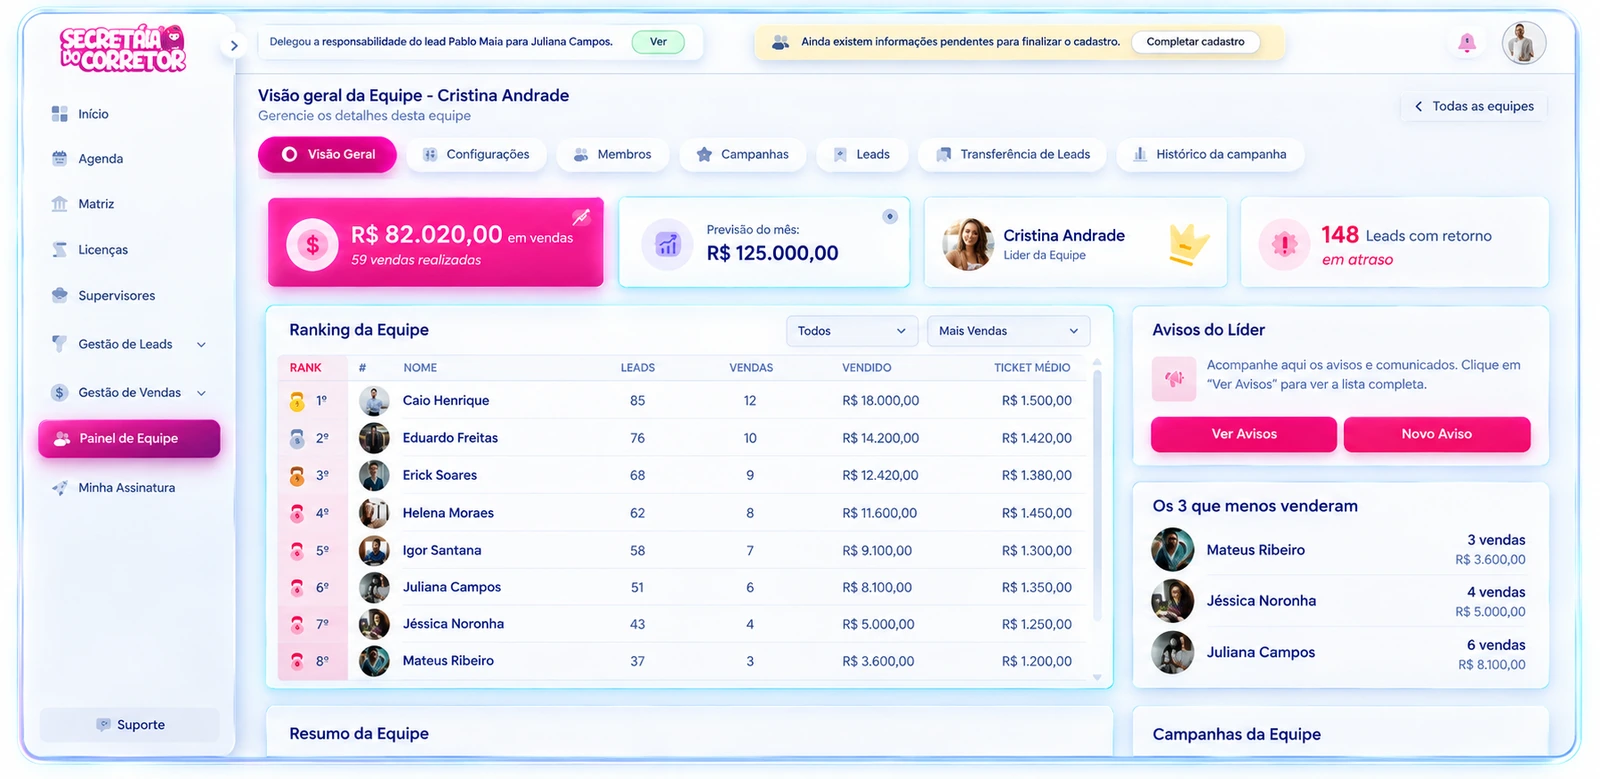Click the dollar sign sales icon
The width and height of the screenshot is (1600, 779).
[312, 244]
